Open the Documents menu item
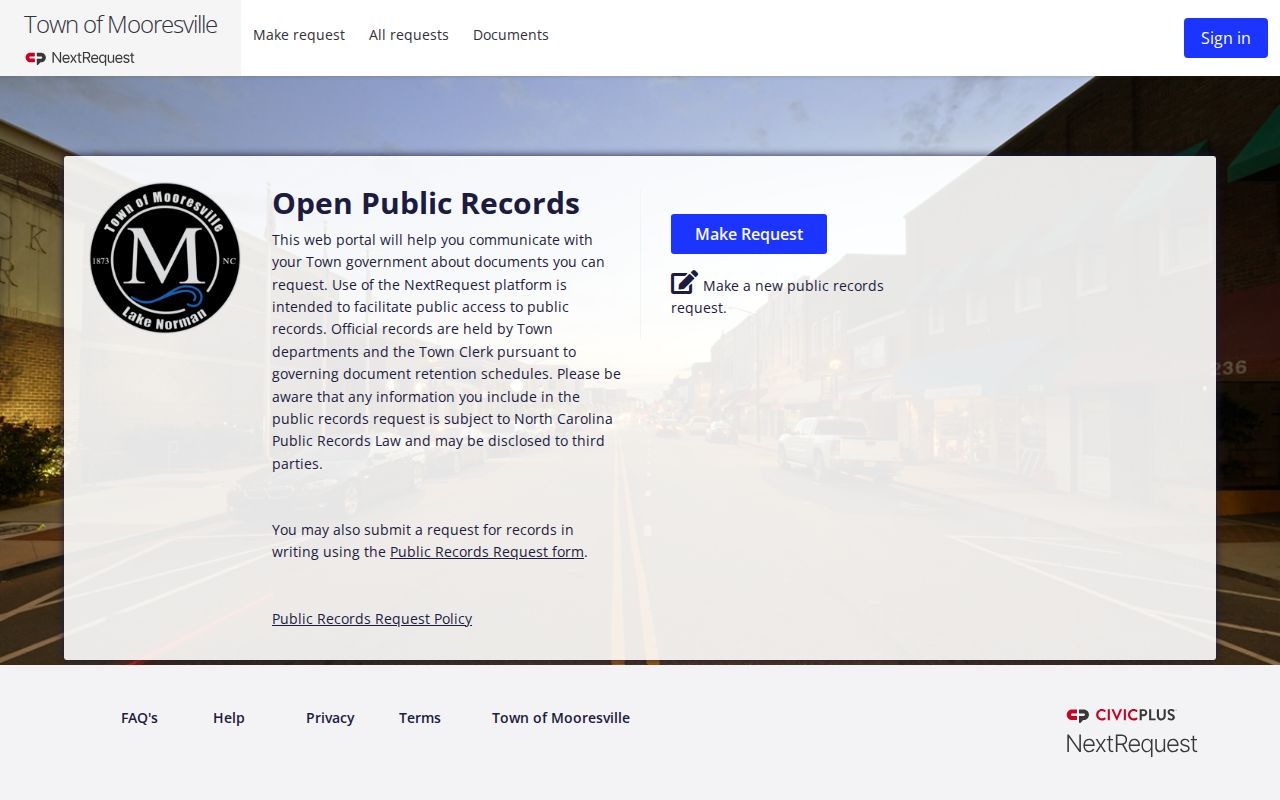Screen dimensions: 1280x800 [x=511, y=35]
